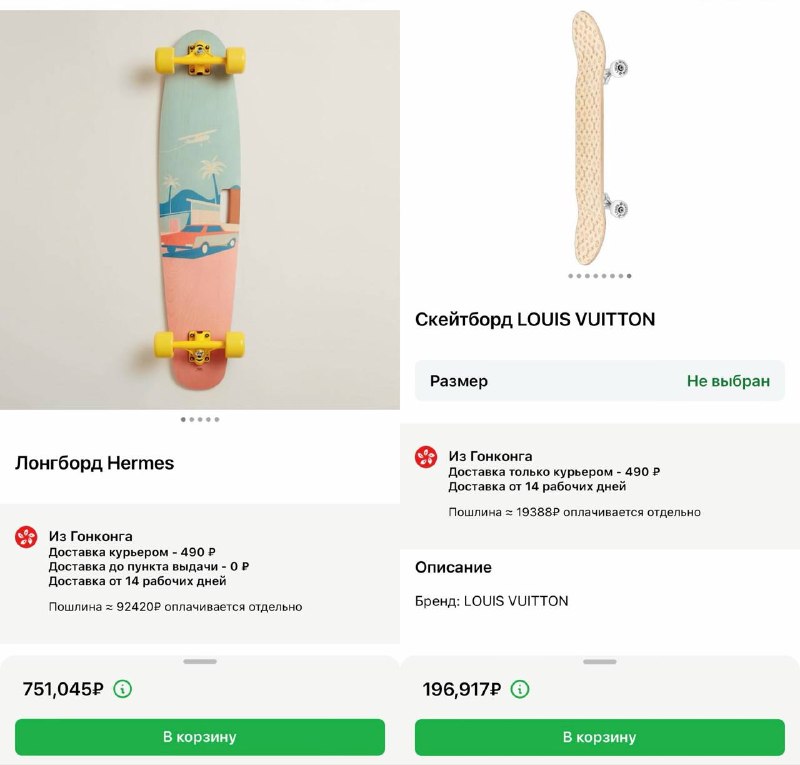Click the Описание section heading
The height and width of the screenshot is (765, 800).
(x=453, y=567)
